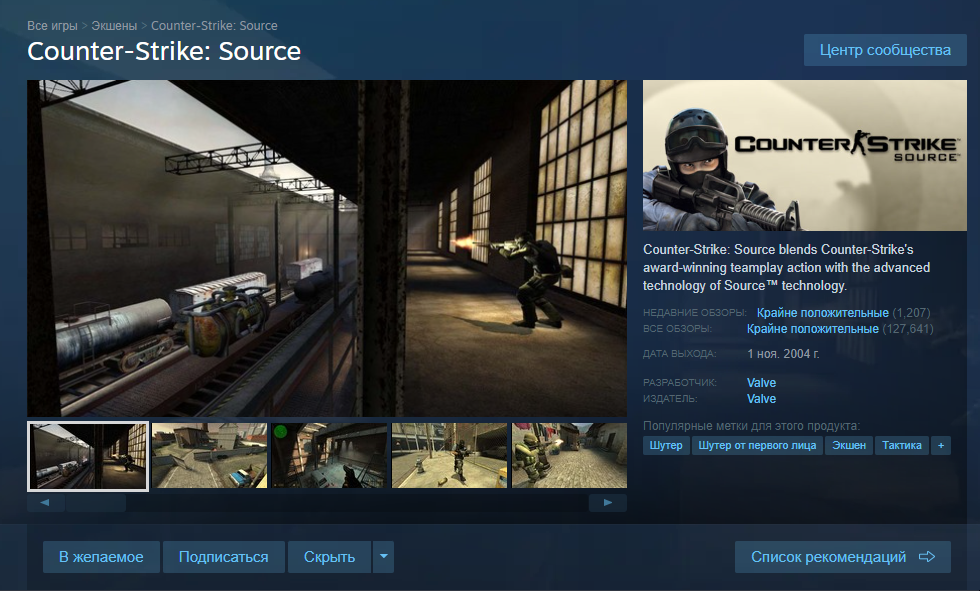Screen dimensions: 980x591
Task: Go to Все игры breadcrumb
Action: 52,26
